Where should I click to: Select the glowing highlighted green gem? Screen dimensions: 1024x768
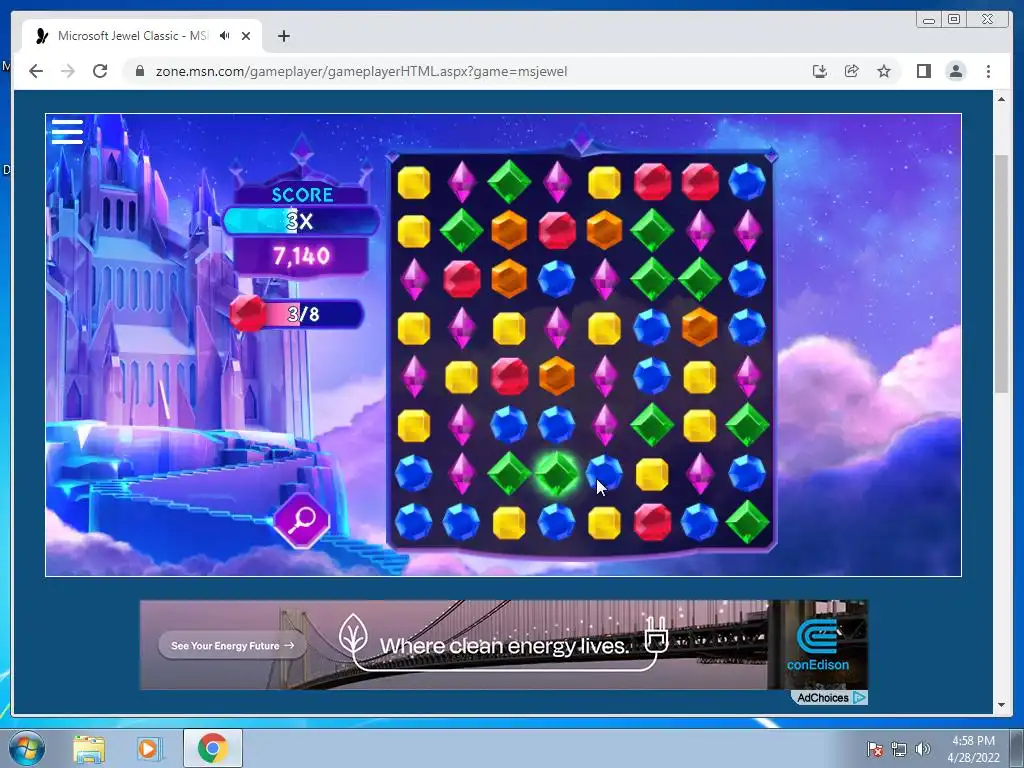(x=556, y=474)
